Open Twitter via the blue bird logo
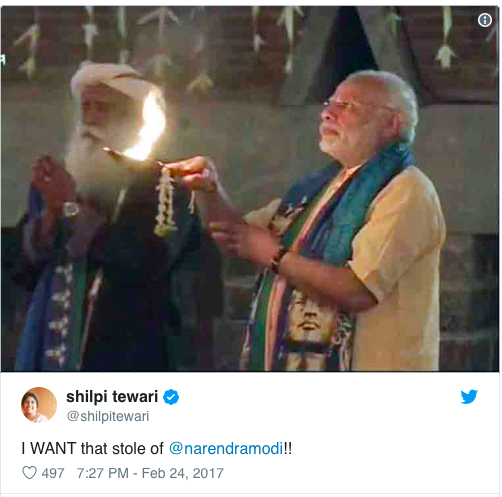Image resolution: width=502 pixels, height=497 pixels. pos(469,396)
